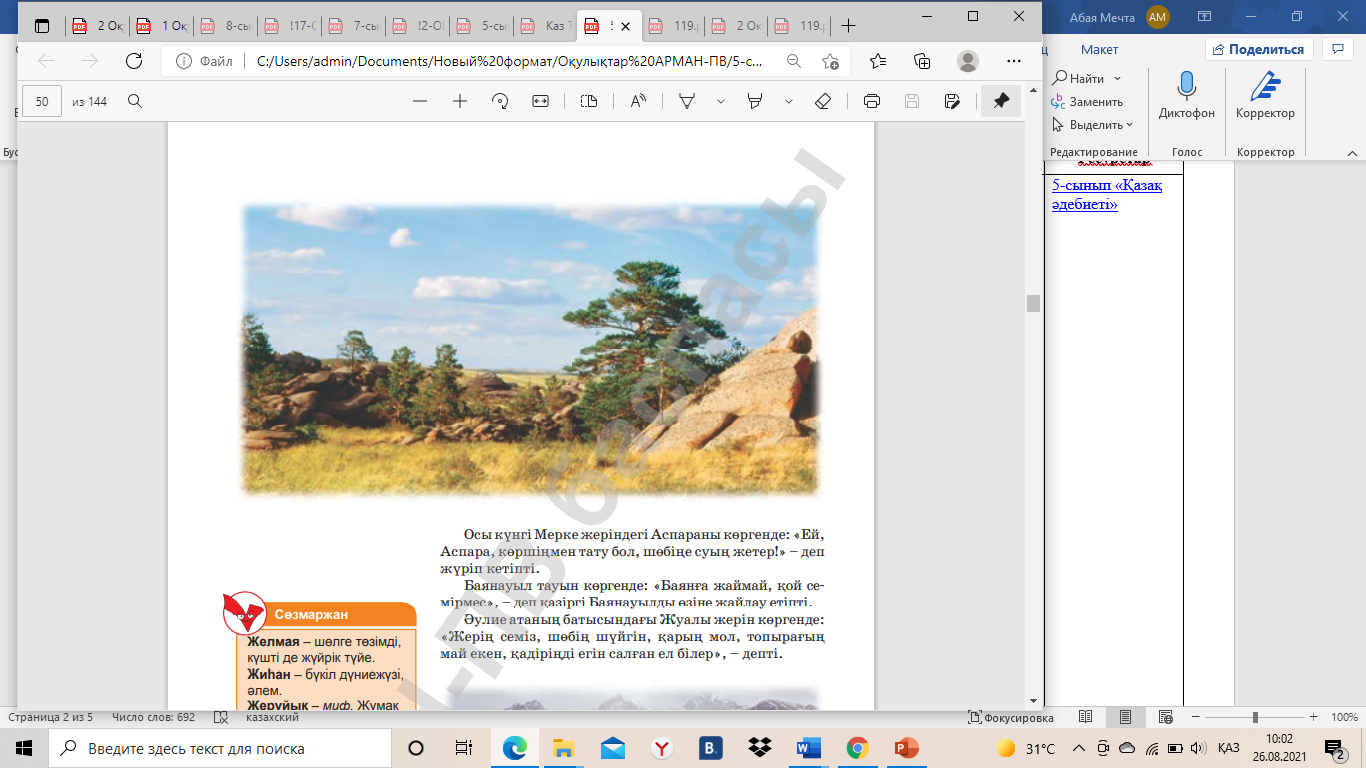Switch to the Каз browser tab
The image size is (1366, 768).
[558, 26]
